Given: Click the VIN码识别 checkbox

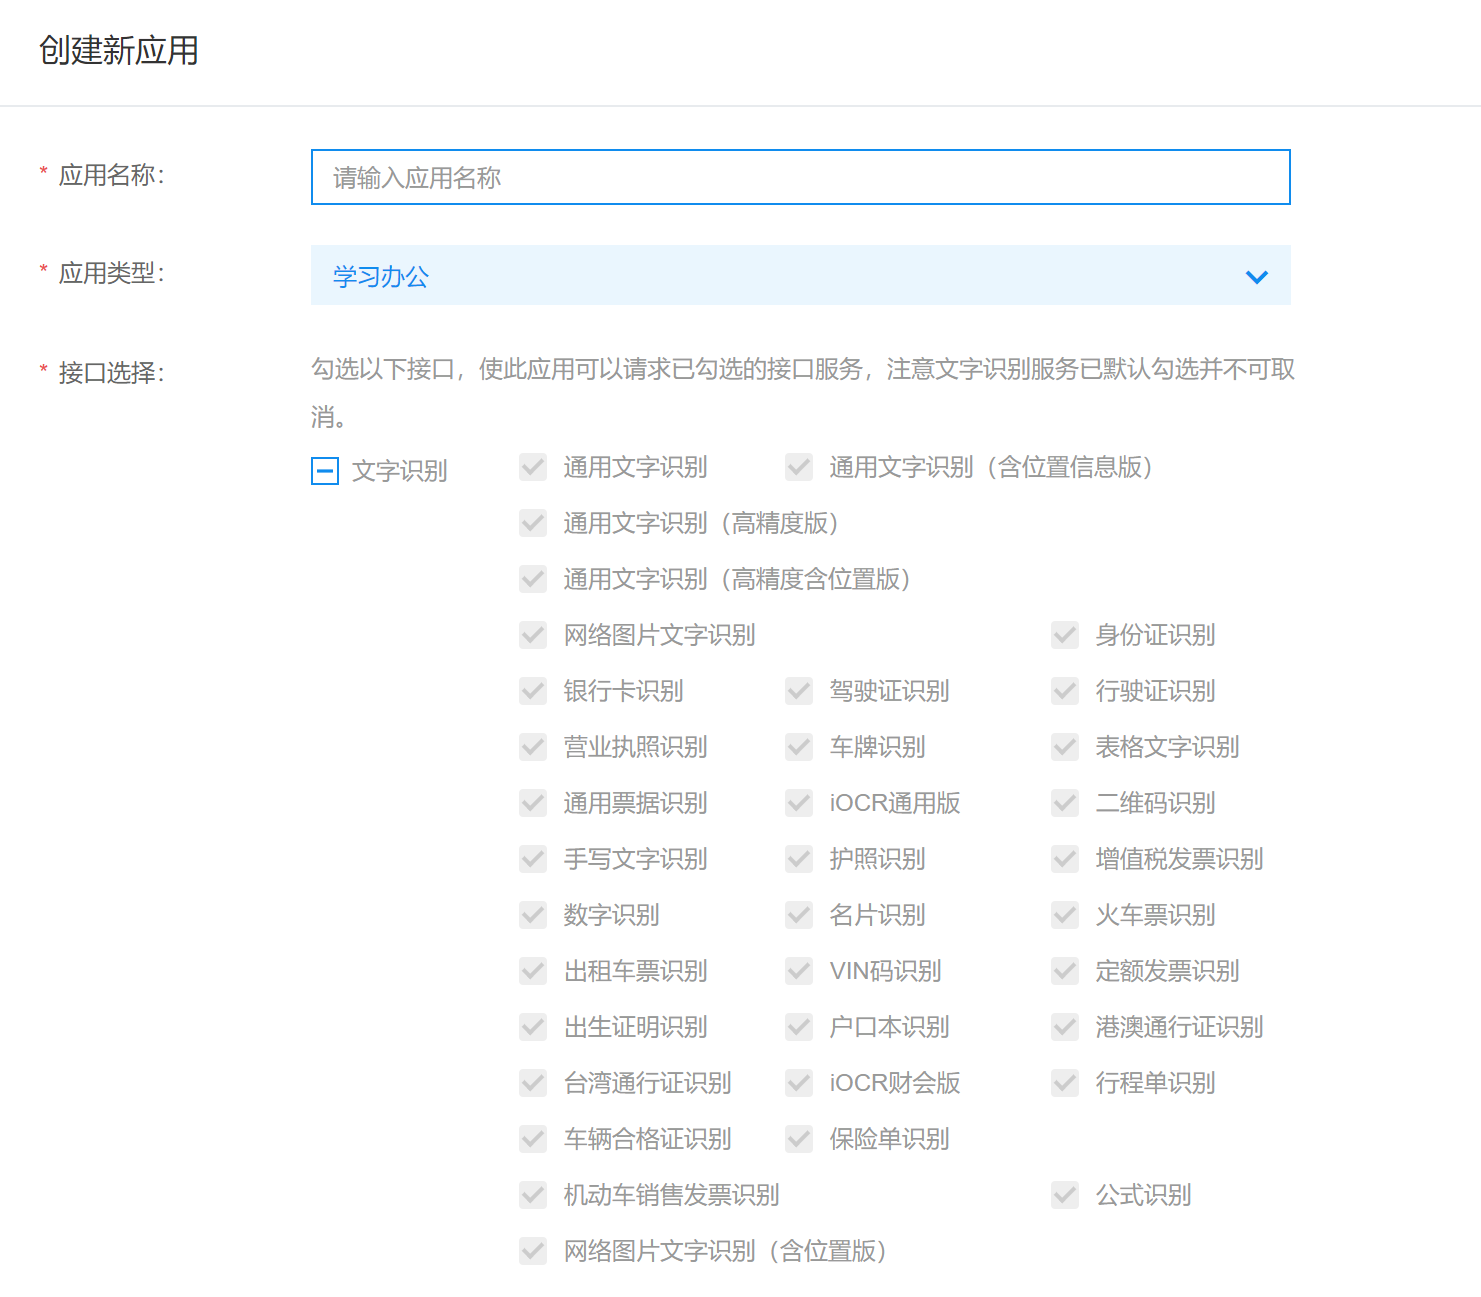Looking at the screenshot, I should 799,971.
